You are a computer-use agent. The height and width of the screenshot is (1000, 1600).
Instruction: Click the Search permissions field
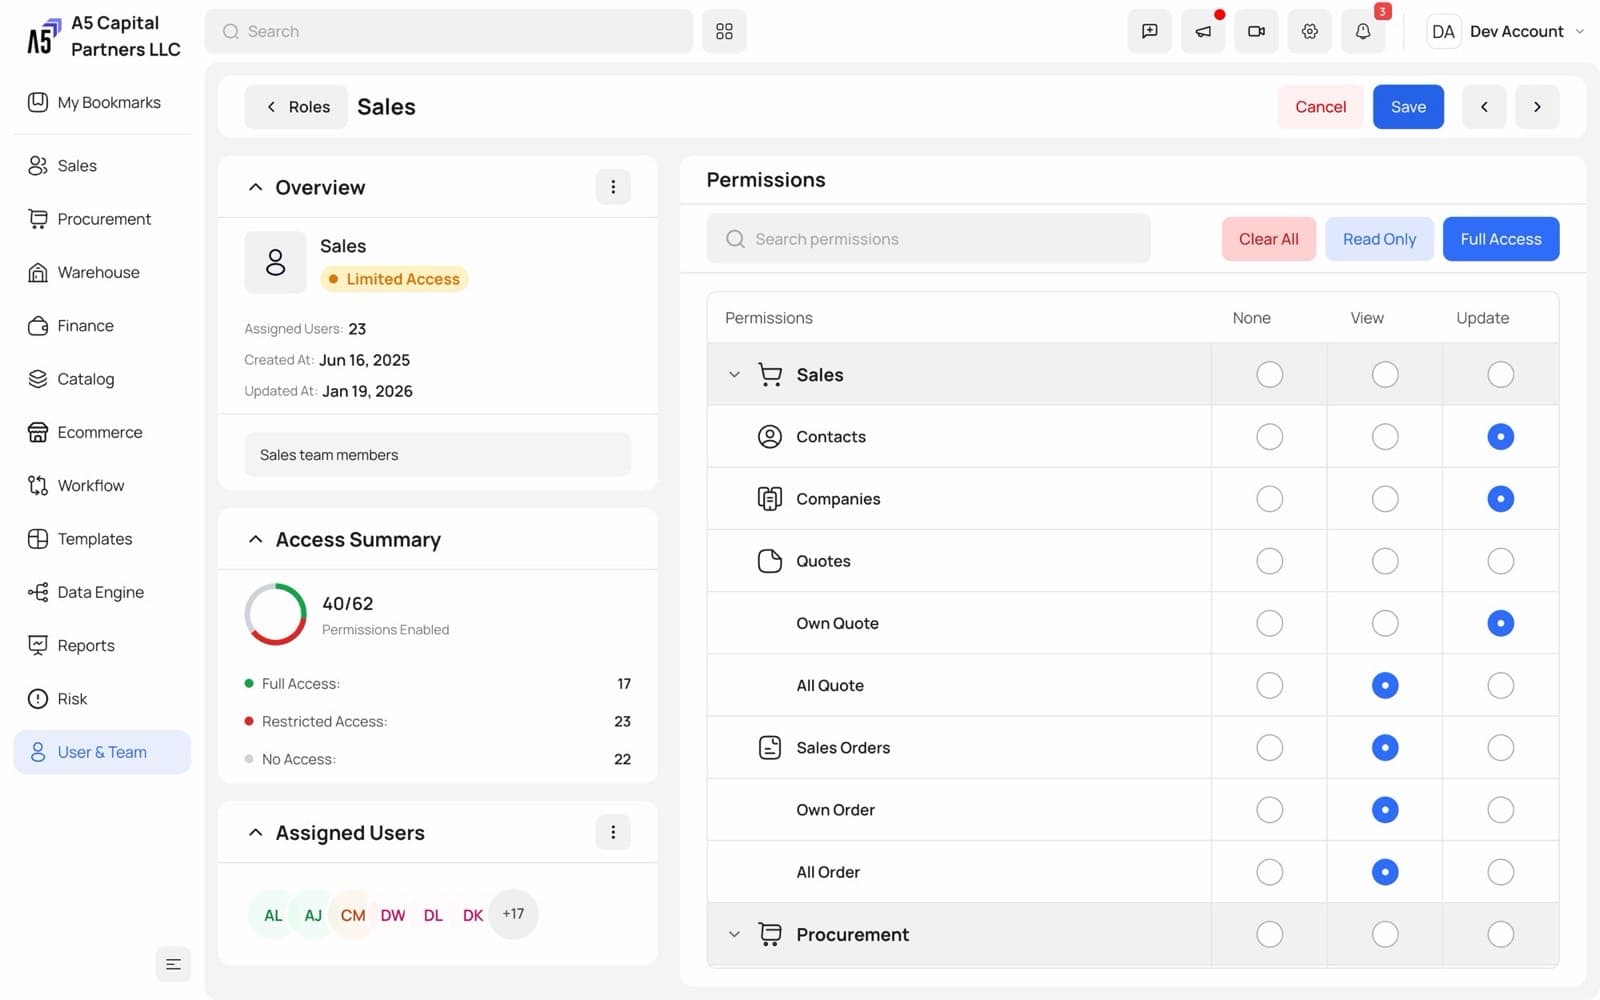(x=928, y=239)
